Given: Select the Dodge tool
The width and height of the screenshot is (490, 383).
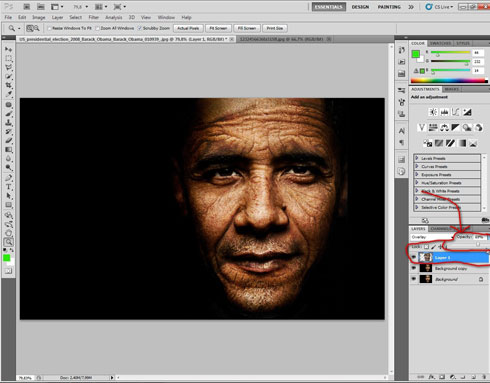Looking at the screenshot, I should click(x=9, y=168).
